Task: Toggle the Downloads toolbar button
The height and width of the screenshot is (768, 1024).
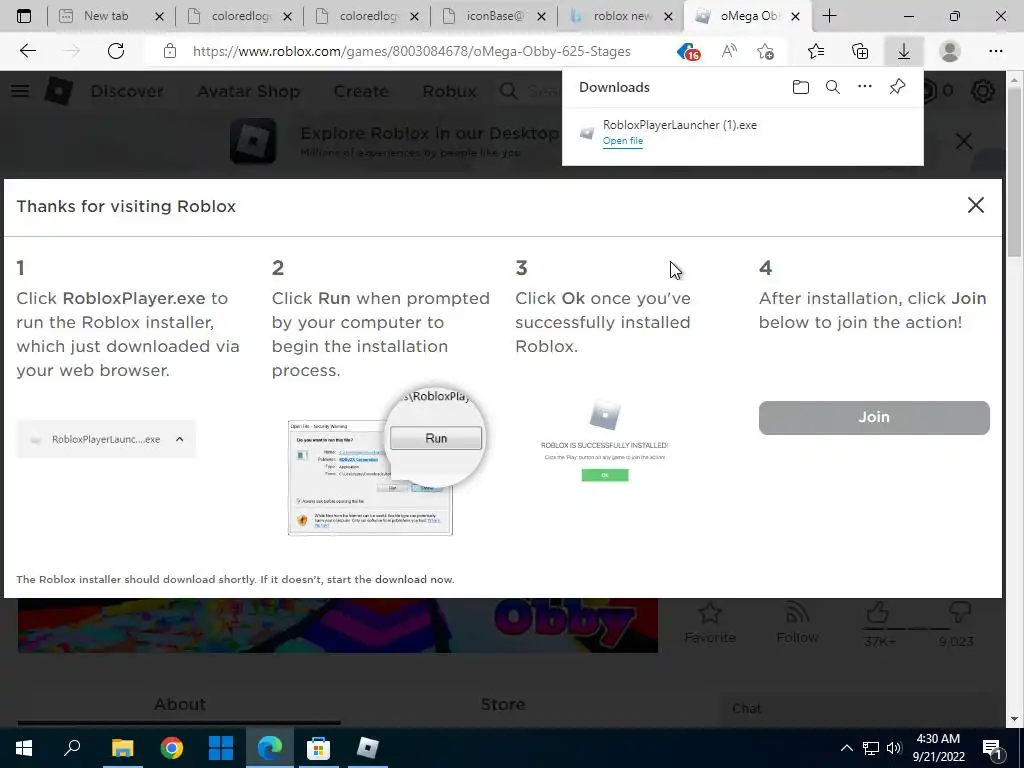Action: 904,51
